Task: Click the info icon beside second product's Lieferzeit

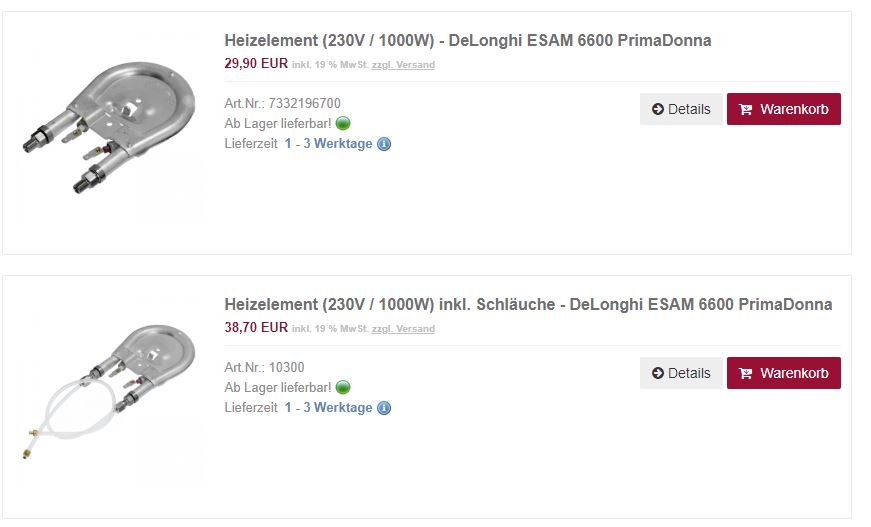Action: (384, 408)
